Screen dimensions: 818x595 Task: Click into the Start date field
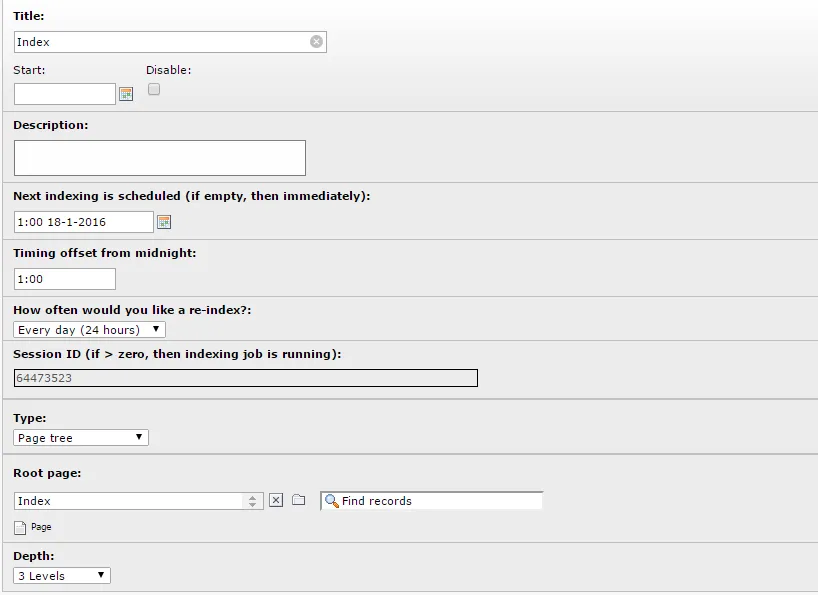65,94
